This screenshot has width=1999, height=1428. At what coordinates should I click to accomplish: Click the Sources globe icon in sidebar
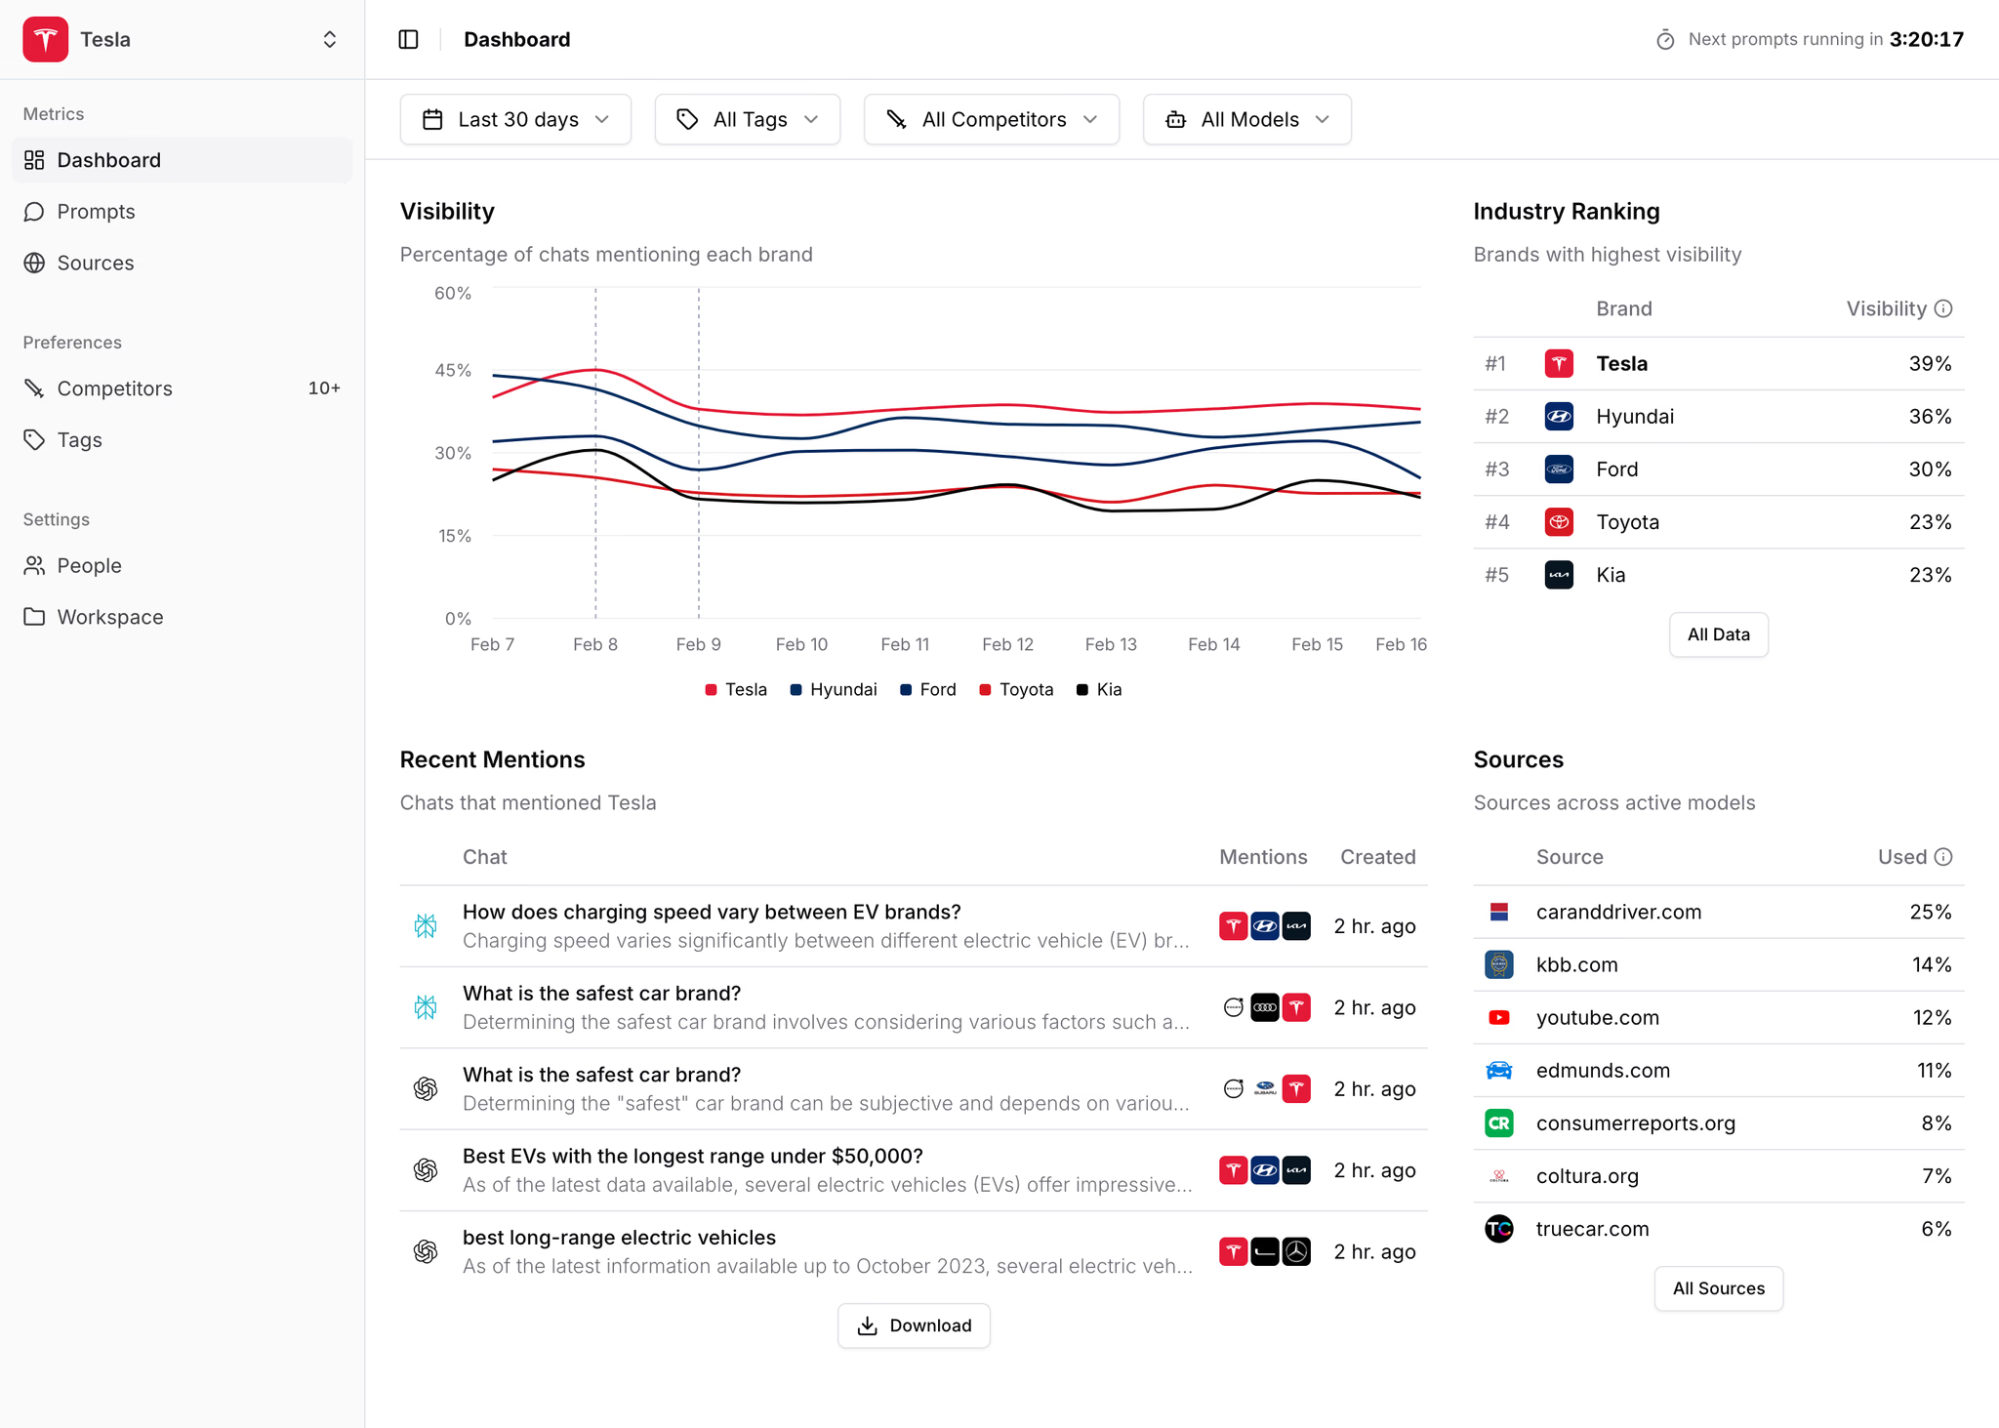(x=34, y=262)
